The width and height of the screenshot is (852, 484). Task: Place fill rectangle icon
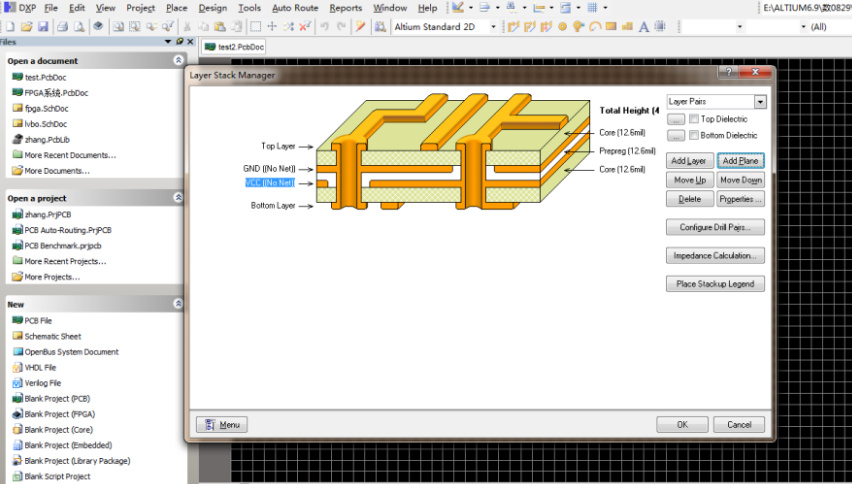pyautogui.click(x=611, y=27)
